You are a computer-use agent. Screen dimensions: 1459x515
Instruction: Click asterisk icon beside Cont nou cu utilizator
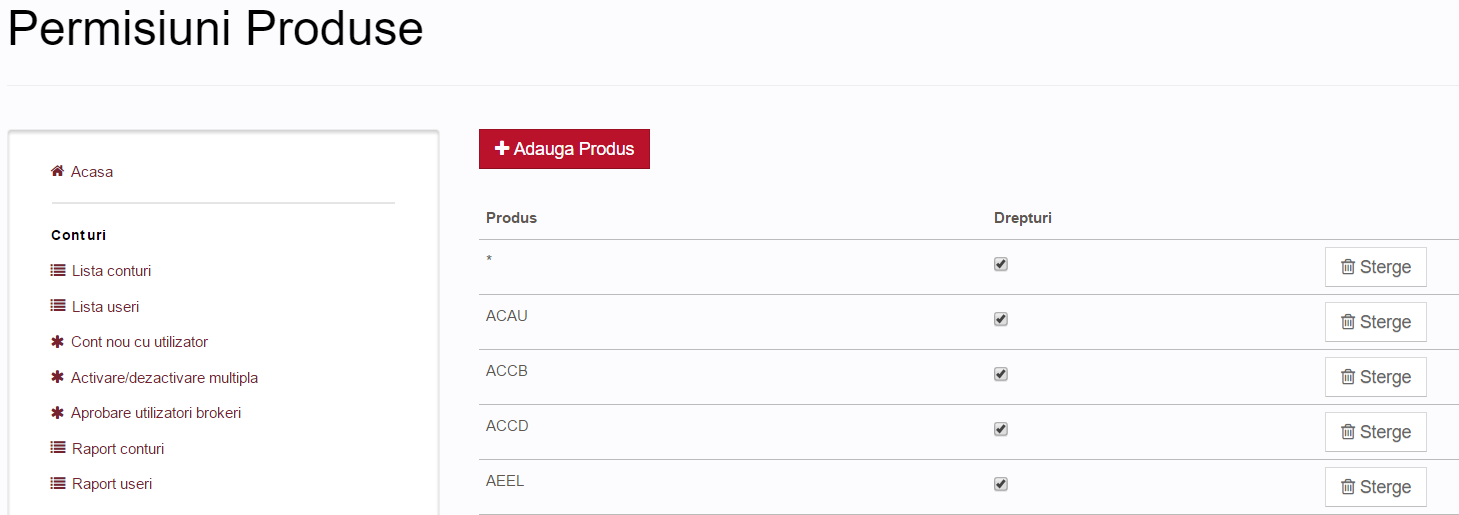pos(57,342)
